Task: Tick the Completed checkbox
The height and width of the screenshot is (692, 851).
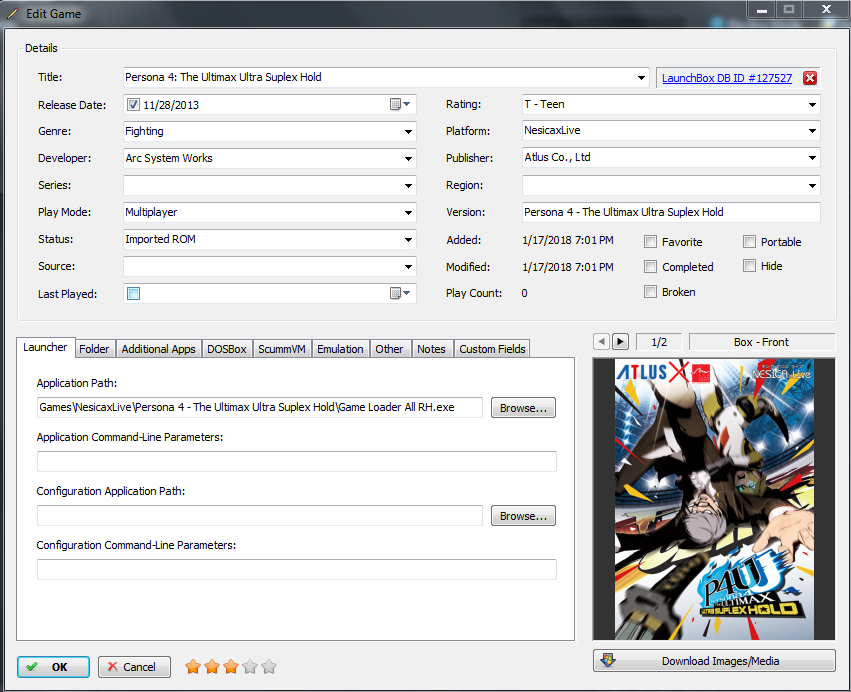Action: [650, 266]
